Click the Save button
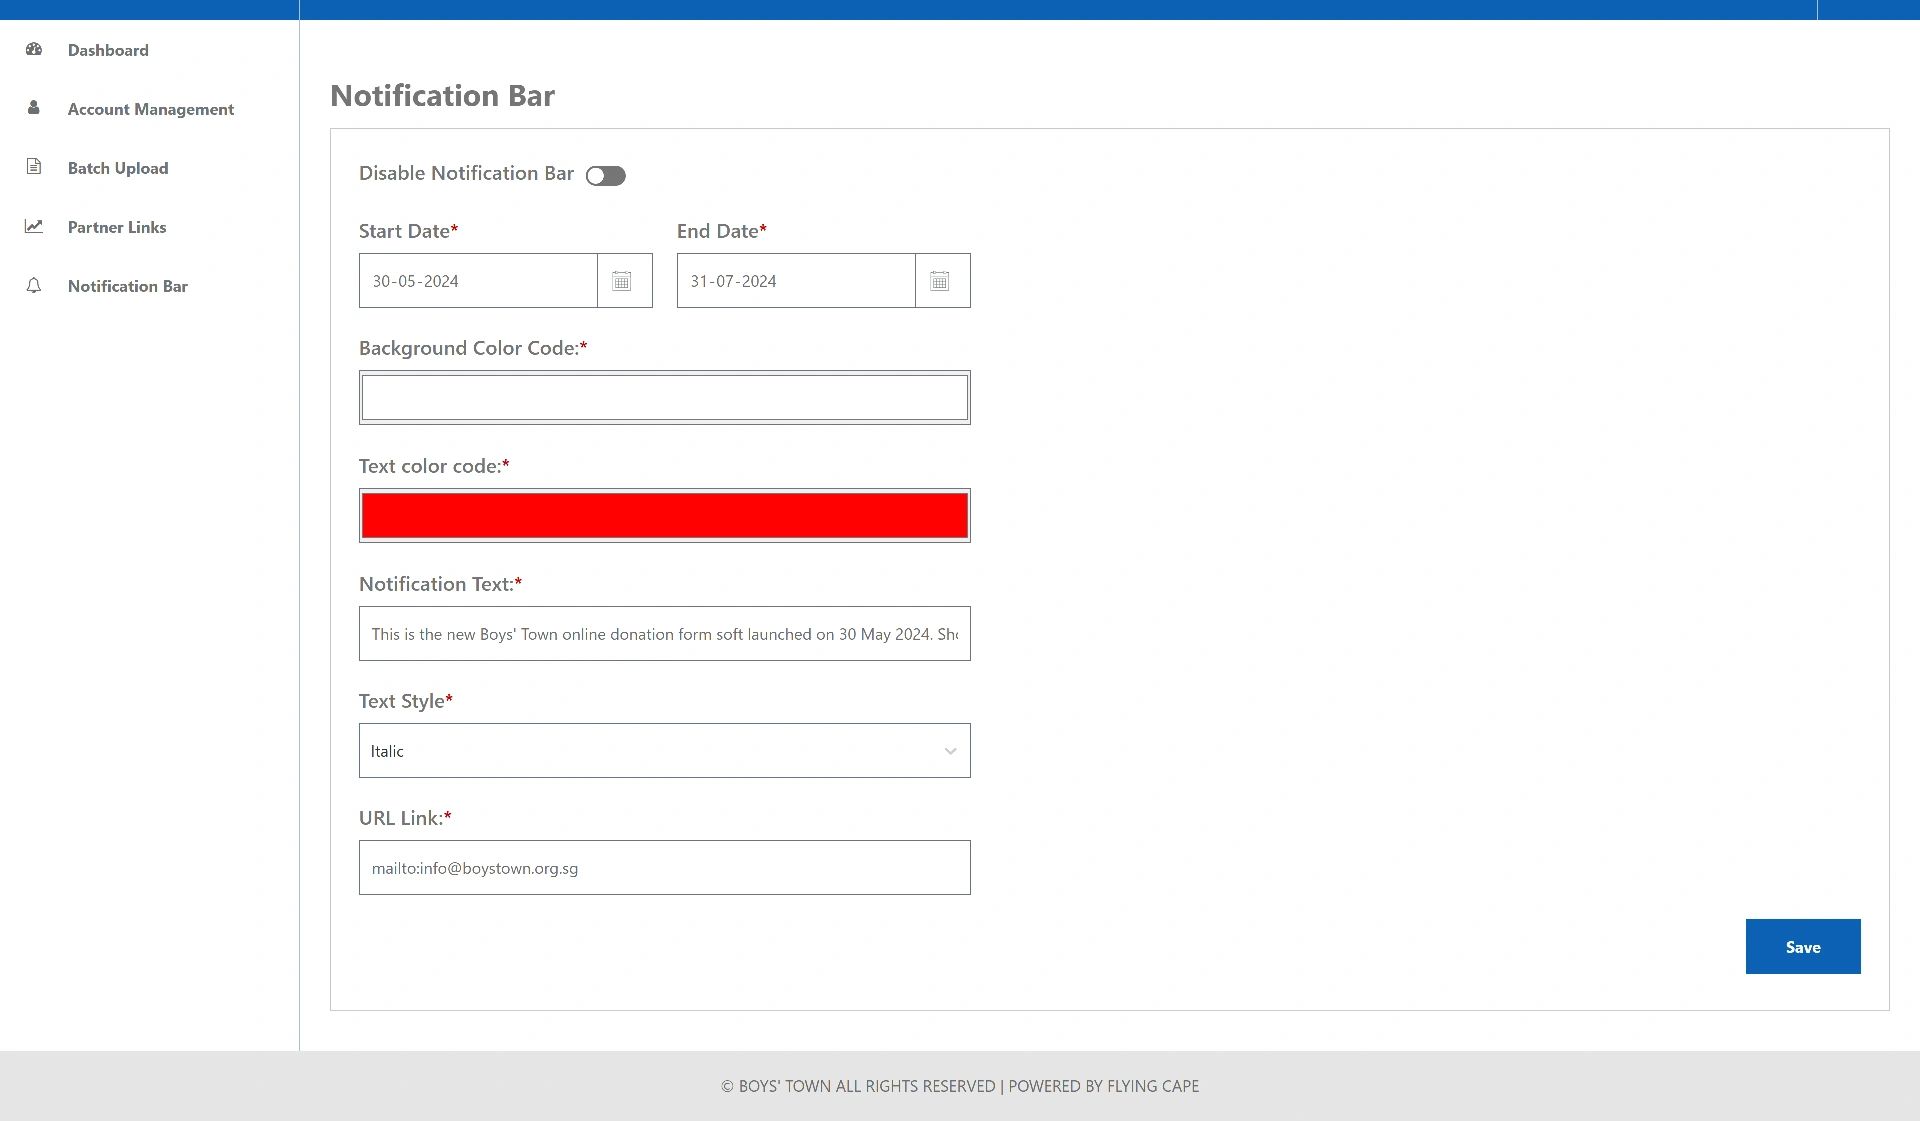Viewport: 1920px width, 1121px height. (x=1802, y=946)
